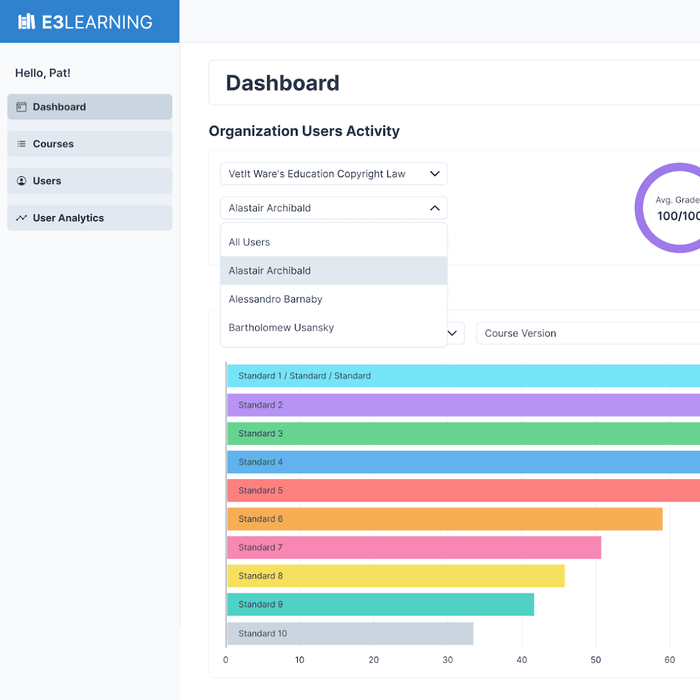Click the chevron on the course dropdown
The image size is (700, 700).
point(435,174)
